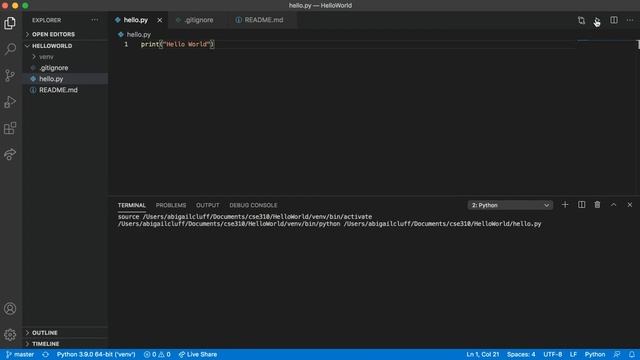Switch to .gitignore tab
The height and width of the screenshot is (360, 640).
[198, 20]
